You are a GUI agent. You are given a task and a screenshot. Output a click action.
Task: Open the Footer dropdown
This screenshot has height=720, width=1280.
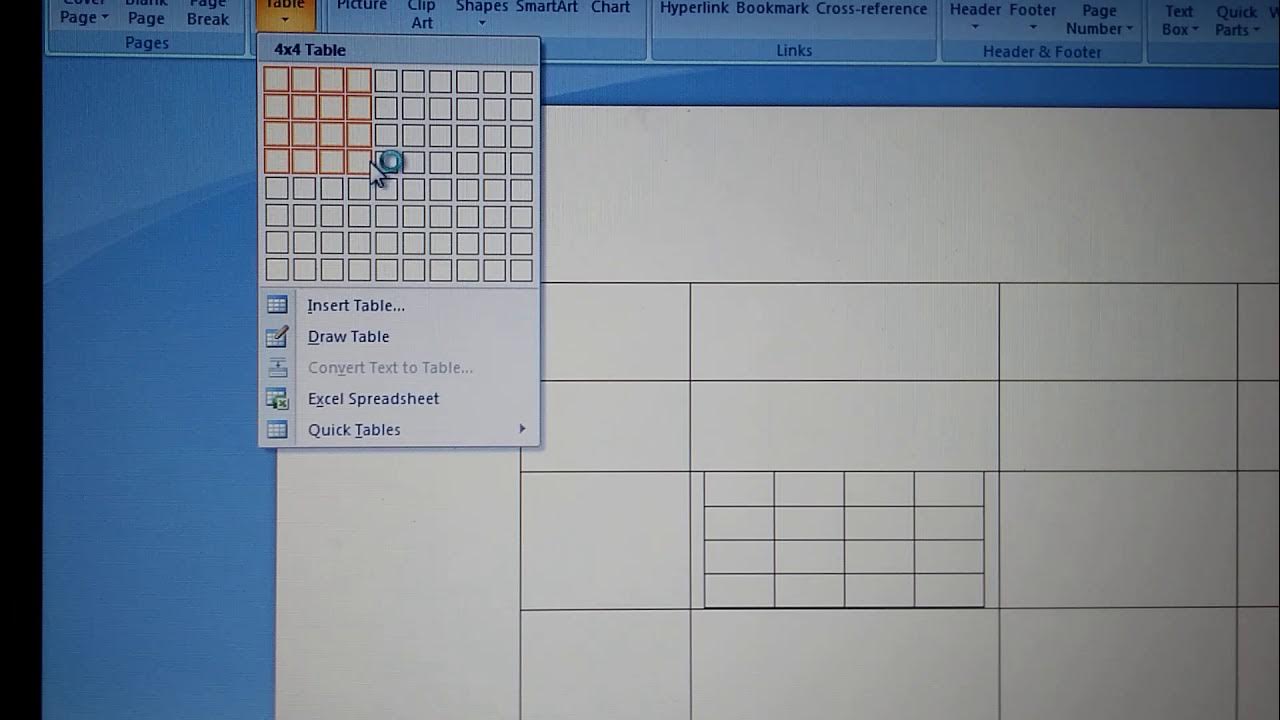coord(1033,15)
